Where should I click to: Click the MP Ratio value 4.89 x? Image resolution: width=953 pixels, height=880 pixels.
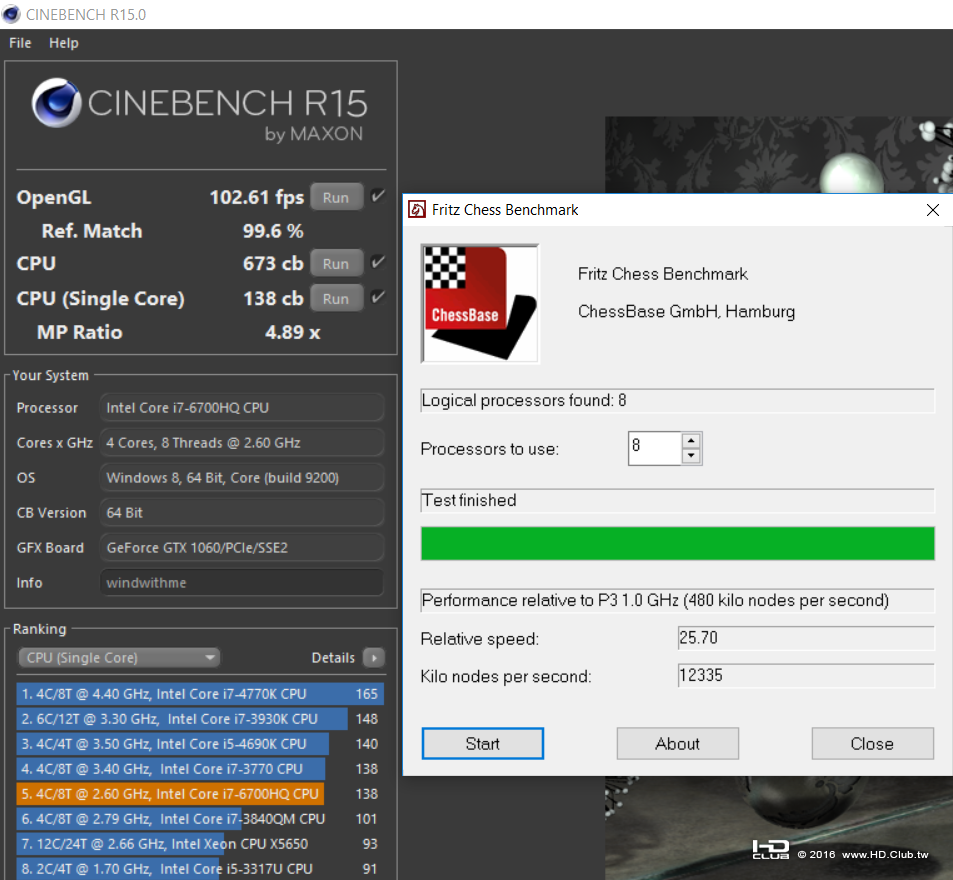point(292,332)
